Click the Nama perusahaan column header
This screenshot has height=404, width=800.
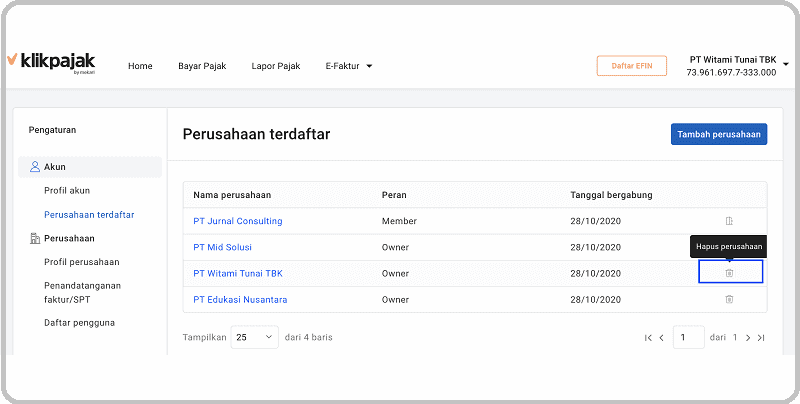coord(232,195)
